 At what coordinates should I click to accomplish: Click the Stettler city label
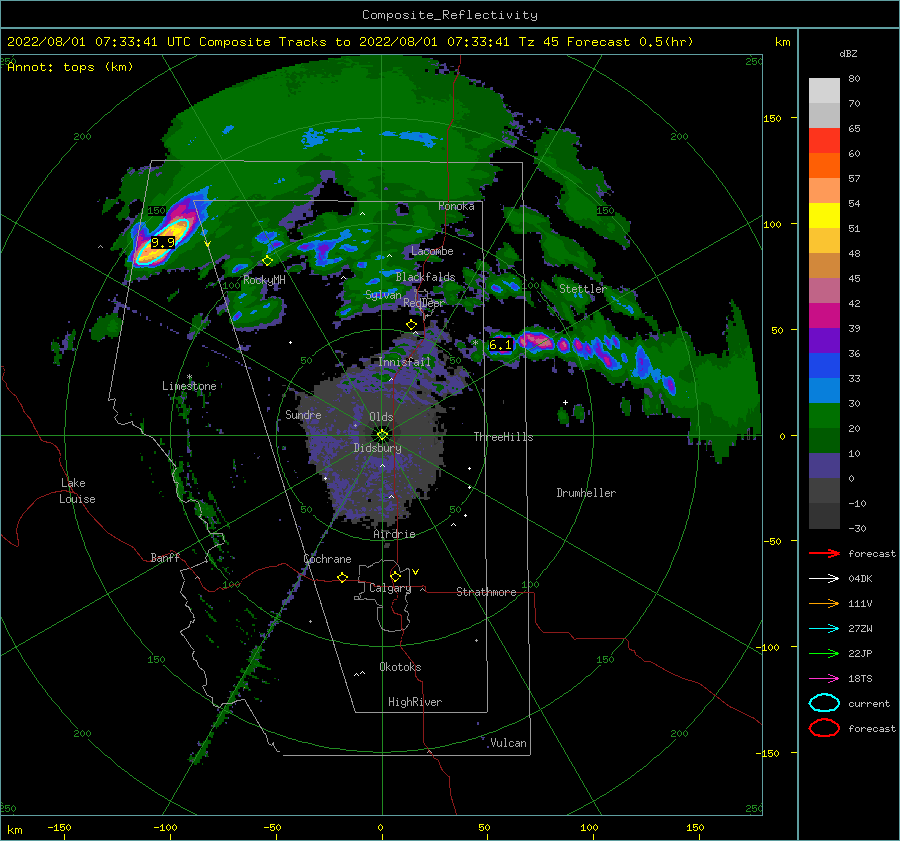[x=583, y=289]
